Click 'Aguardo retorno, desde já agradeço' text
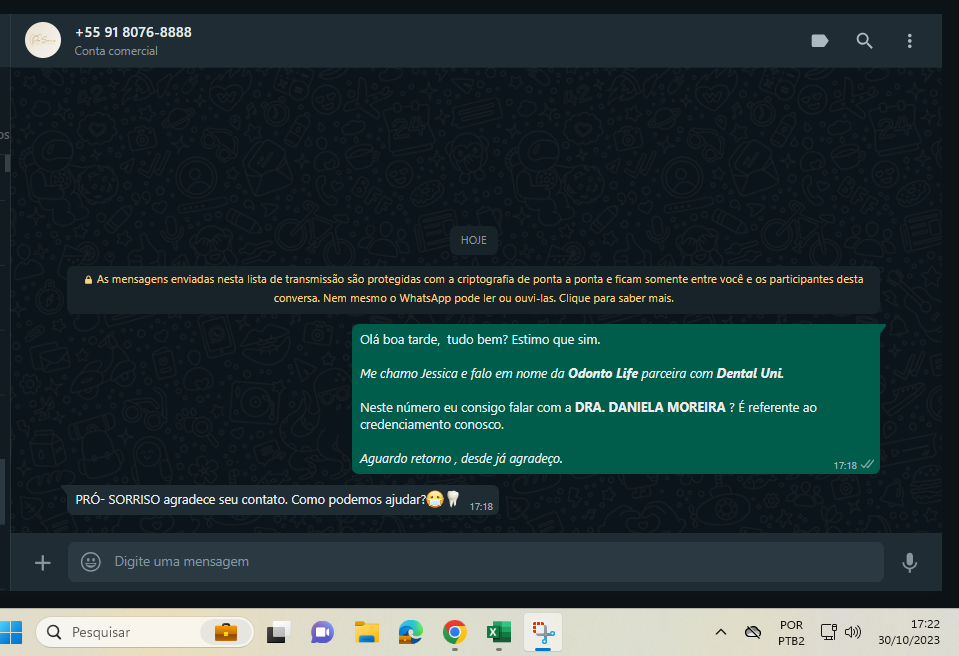This screenshot has height=656, width=959. [461, 459]
